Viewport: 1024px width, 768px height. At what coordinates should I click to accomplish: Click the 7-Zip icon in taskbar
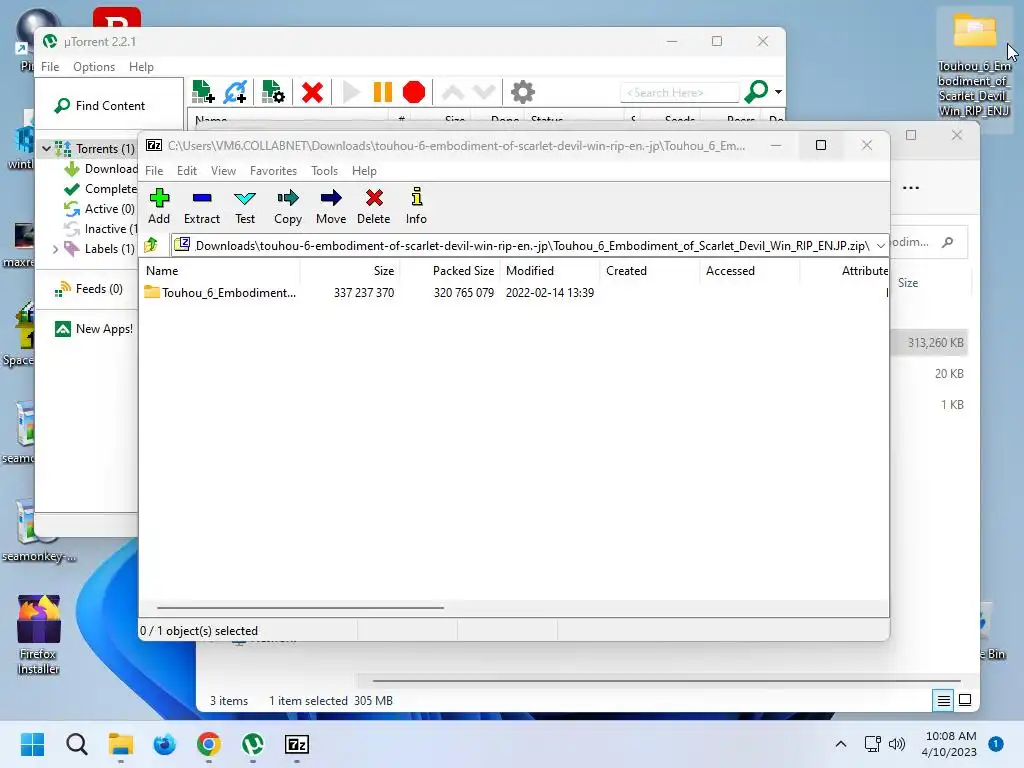[x=297, y=744]
